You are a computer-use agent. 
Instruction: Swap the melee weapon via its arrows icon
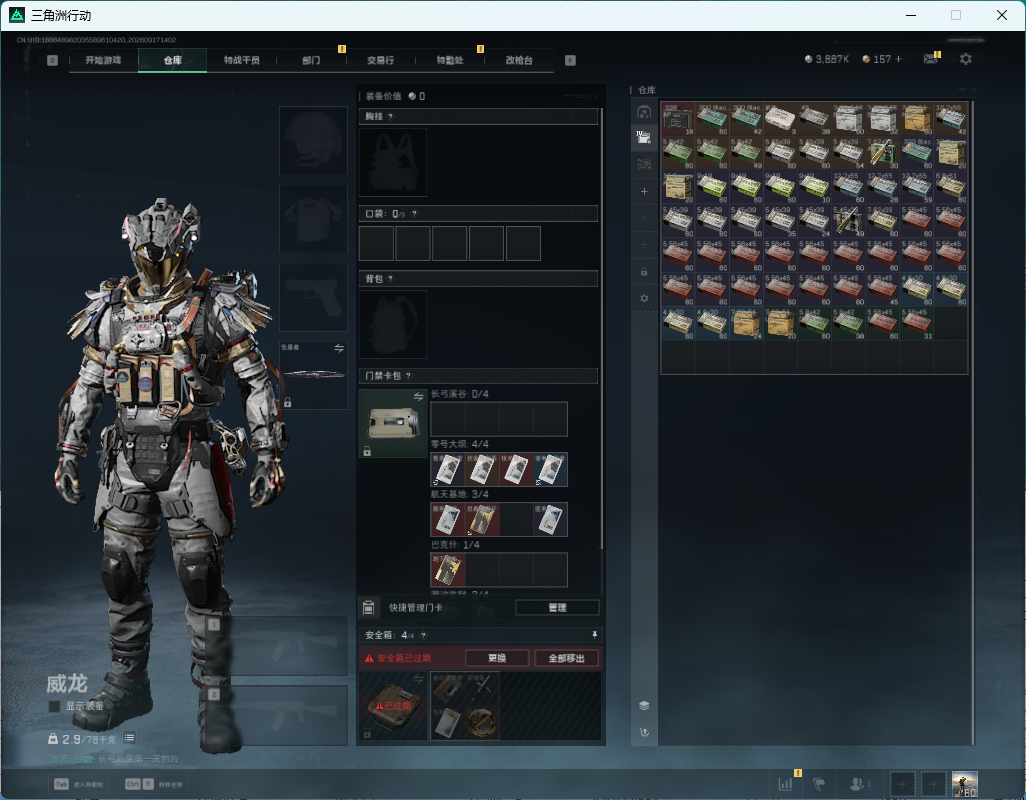click(x=339, y=348)
